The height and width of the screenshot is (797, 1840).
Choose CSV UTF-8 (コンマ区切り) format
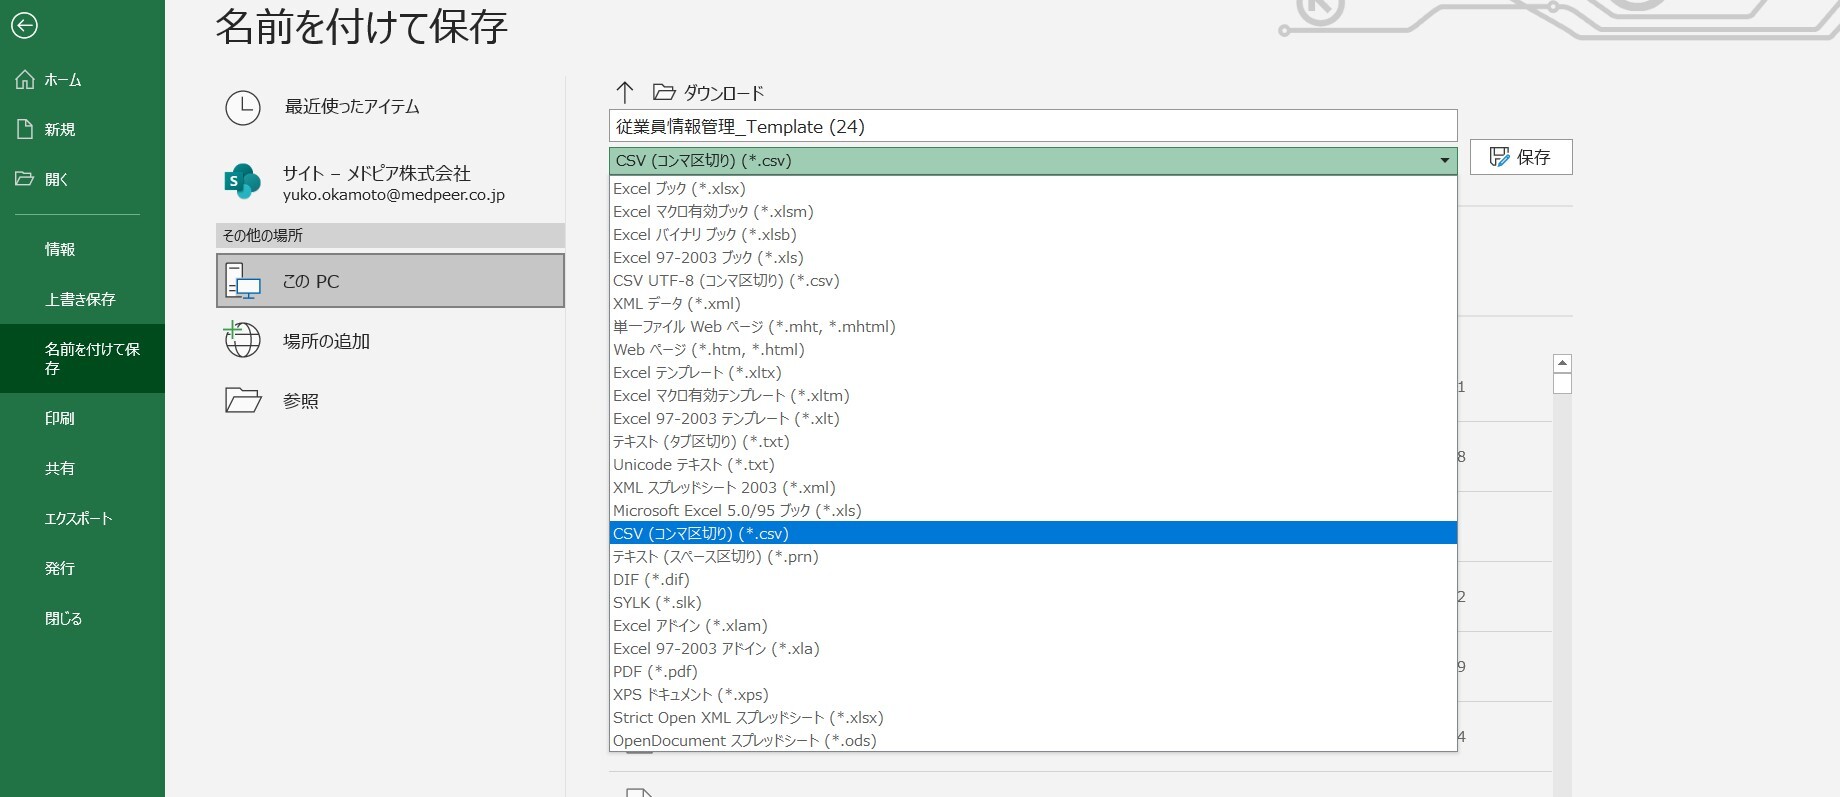[x=726, y=281]
